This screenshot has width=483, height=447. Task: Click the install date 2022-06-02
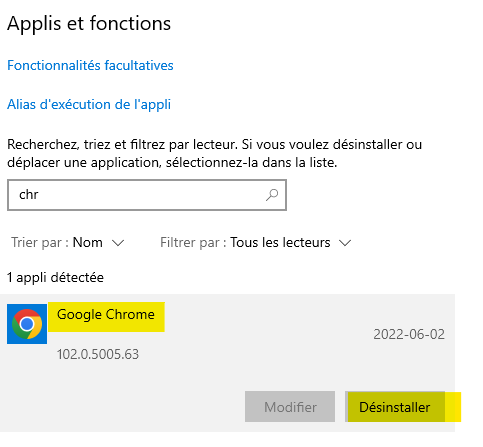click(x=409, y=334)
